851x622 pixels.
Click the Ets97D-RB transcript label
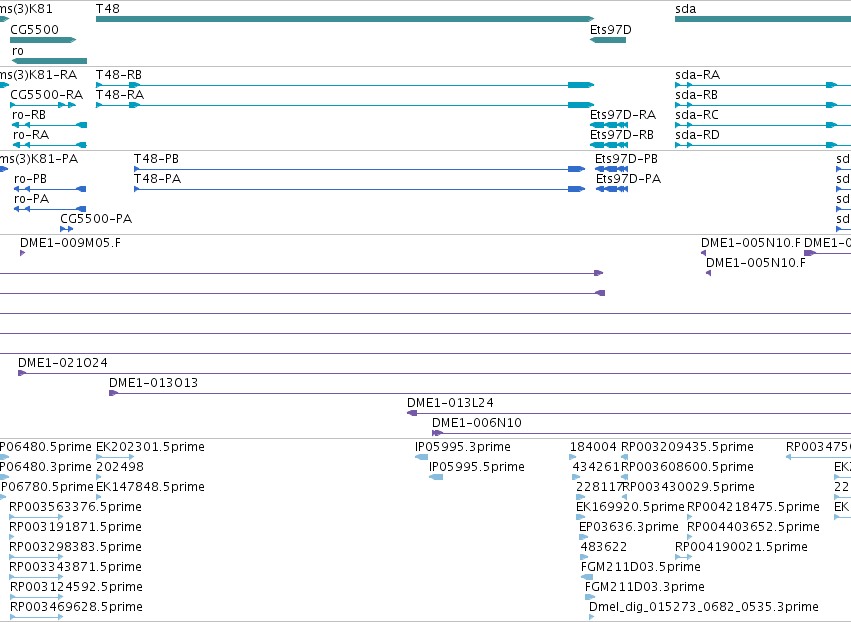pos(621,135)
